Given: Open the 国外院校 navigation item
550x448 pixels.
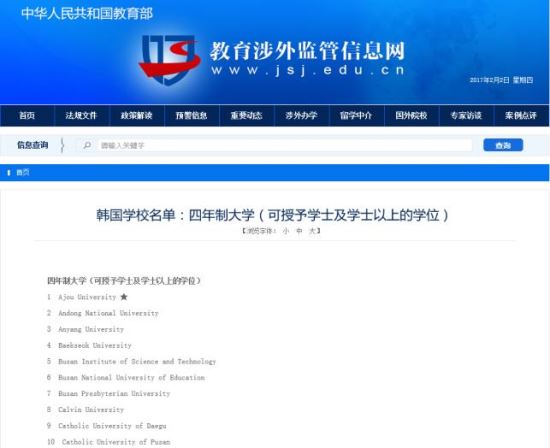Looking at the screenshot, I should (x=411, y=115).
